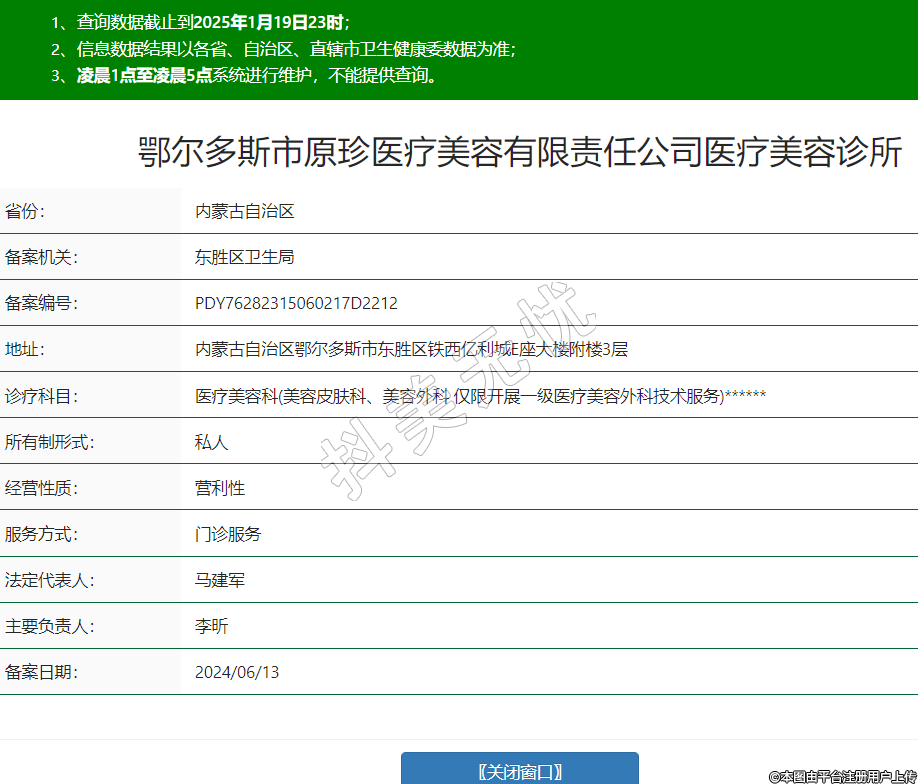Select the 东胜区卫生局 value text

(x=245, y=257)
